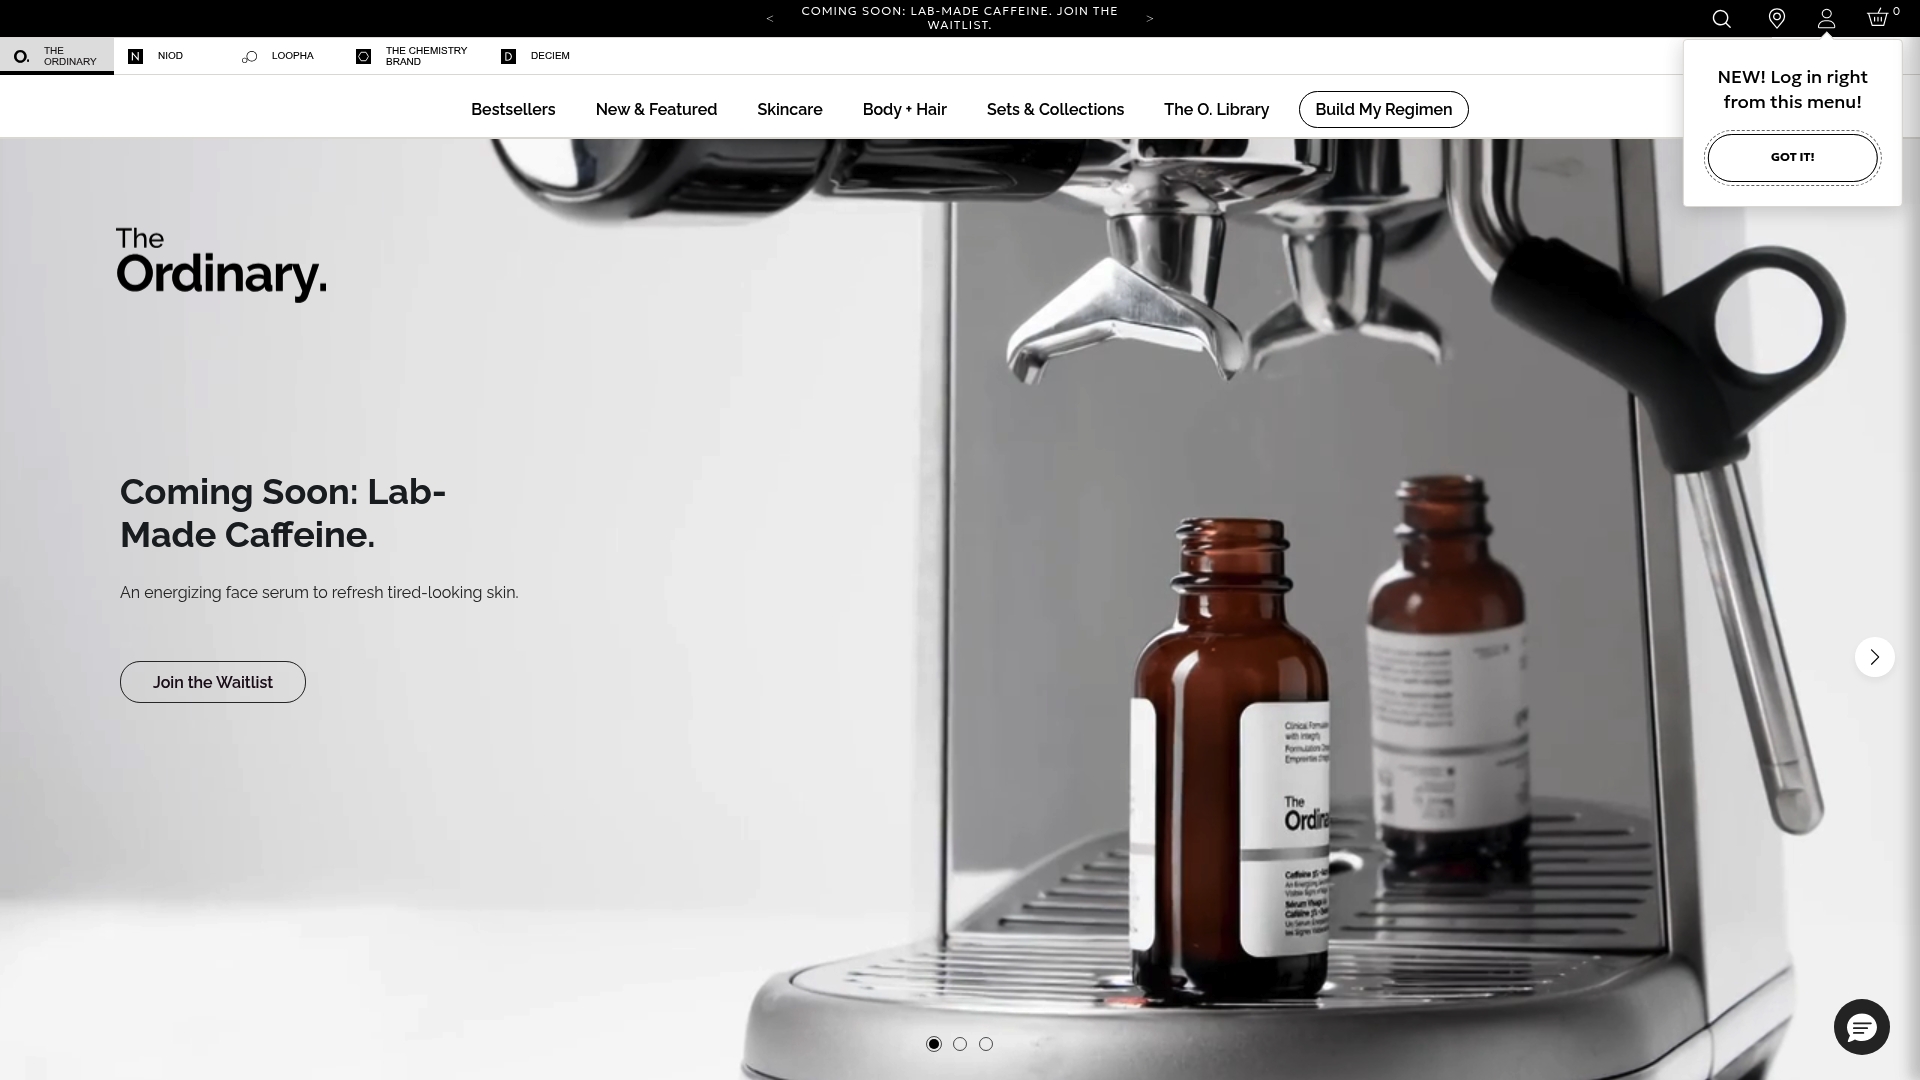Click the Deciem brand logo icon

pyautogui.click(x=508, y=56)
